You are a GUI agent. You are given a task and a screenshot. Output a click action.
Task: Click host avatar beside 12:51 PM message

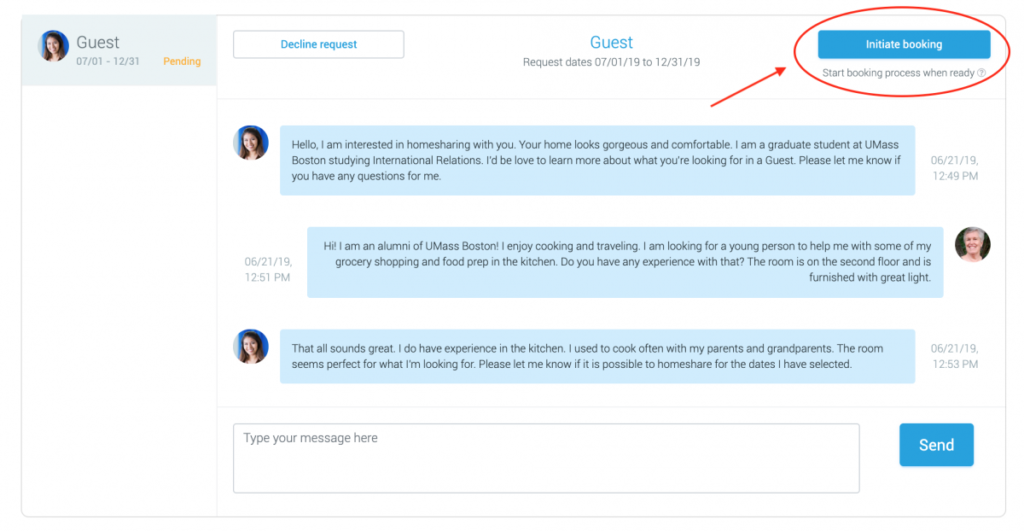point(972,244)
